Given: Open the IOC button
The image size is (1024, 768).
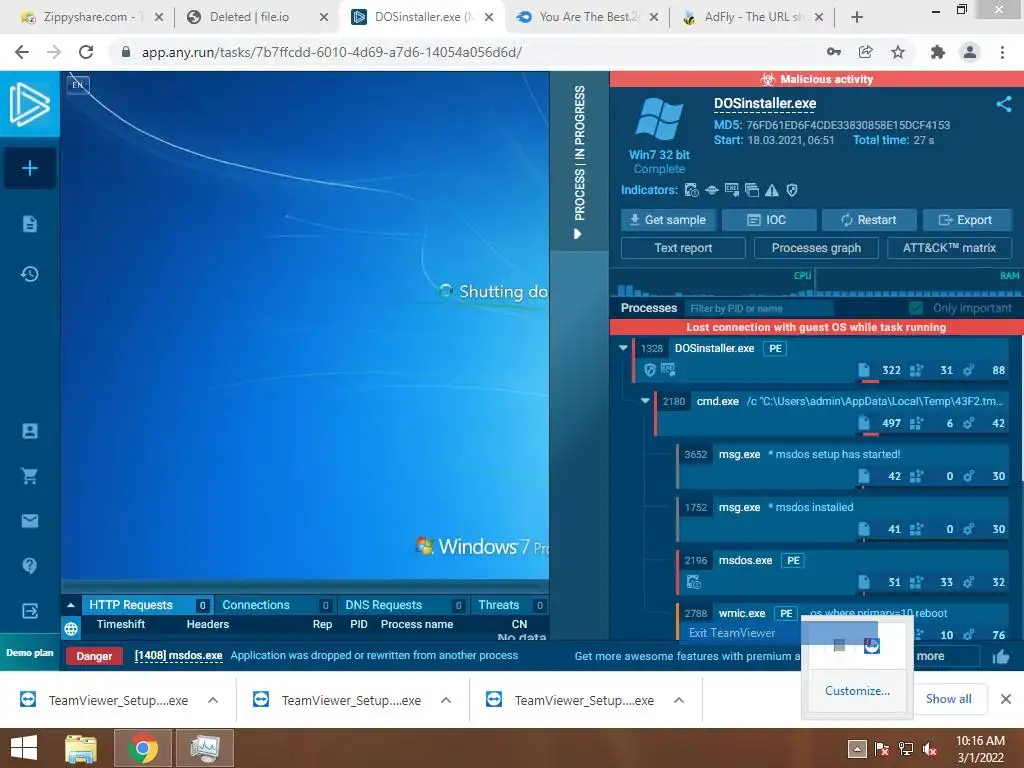Looking at the screenshot, I should click(769, 220).
